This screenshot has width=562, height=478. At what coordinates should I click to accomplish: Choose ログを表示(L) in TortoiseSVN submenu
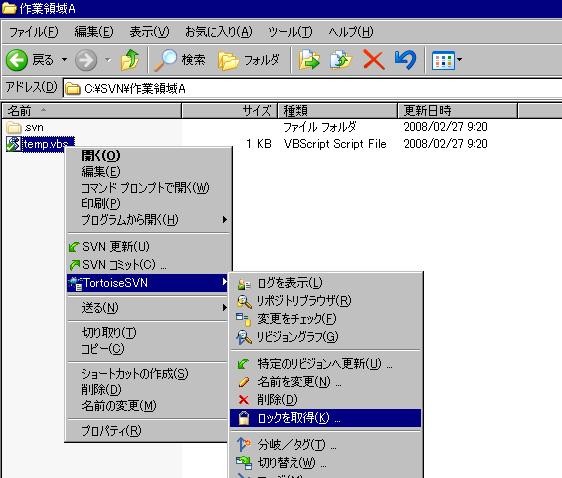click(x=325, y=283)
